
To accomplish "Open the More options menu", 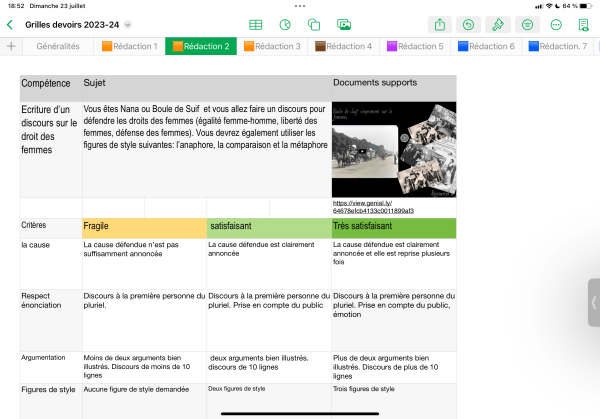I will pyautogui.click(x=556, y=24).
